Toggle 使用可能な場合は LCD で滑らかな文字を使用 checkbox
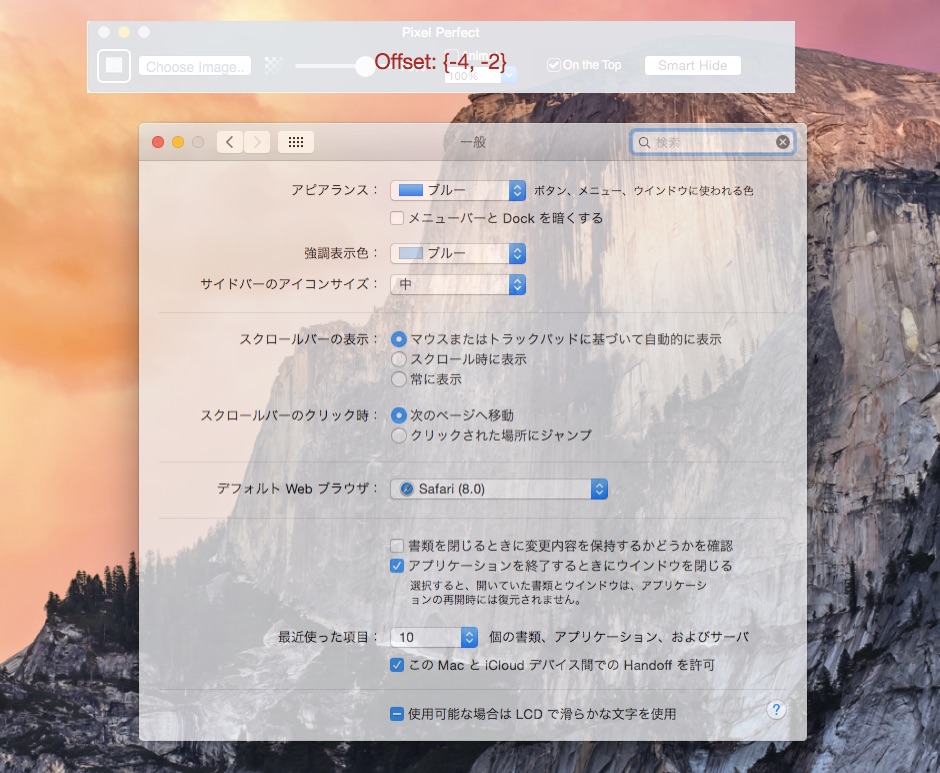The height and width of the screenshot is (773, 940). [397, 714]
